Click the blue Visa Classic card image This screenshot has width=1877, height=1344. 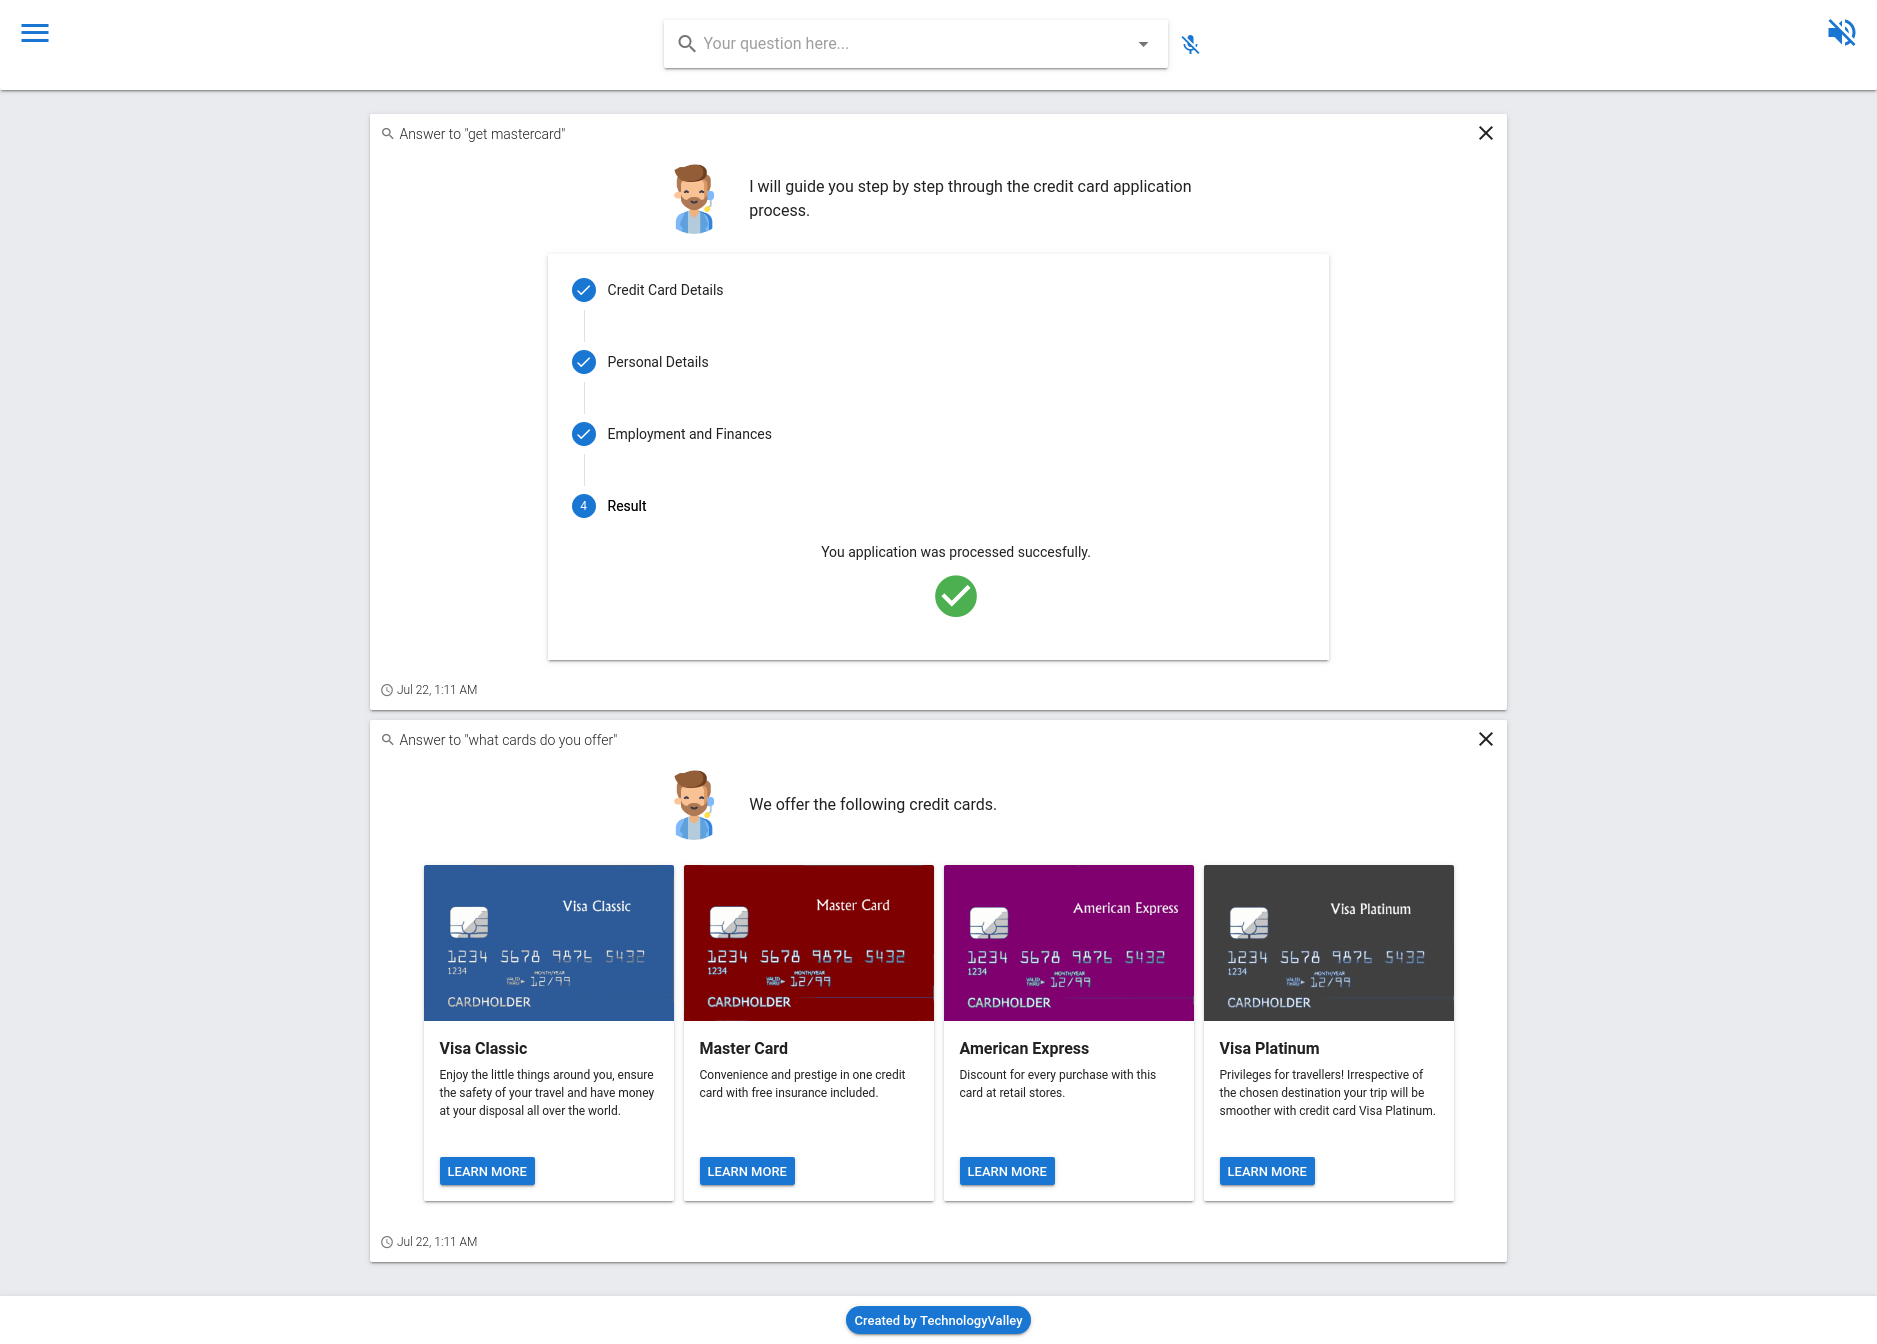[x=549, y=943]
